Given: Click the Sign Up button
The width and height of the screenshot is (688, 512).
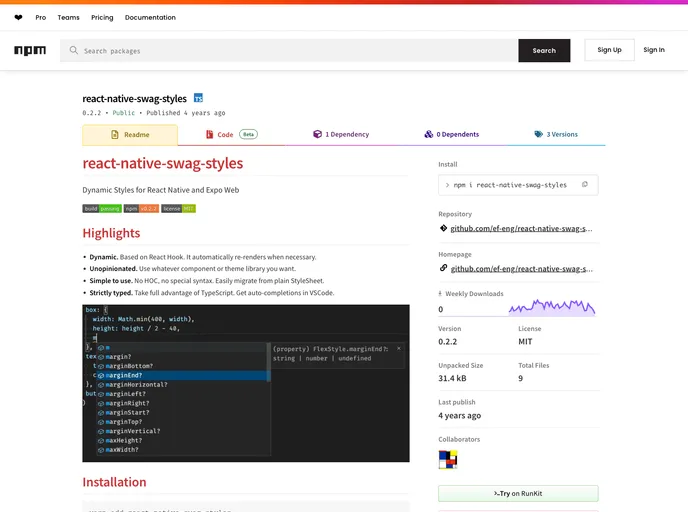Looking at the screenshot, I should click(x=609, y=50).
